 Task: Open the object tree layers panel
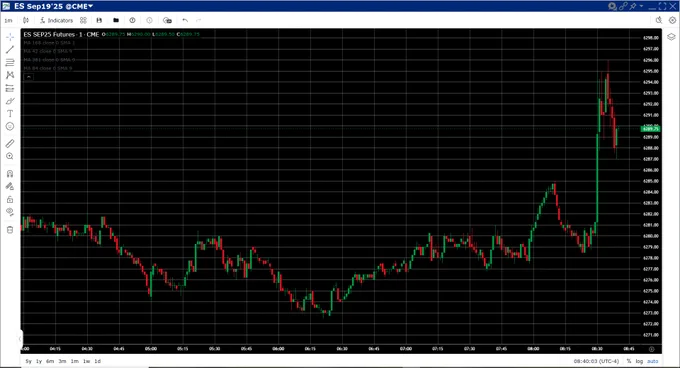tap(671, 37)
